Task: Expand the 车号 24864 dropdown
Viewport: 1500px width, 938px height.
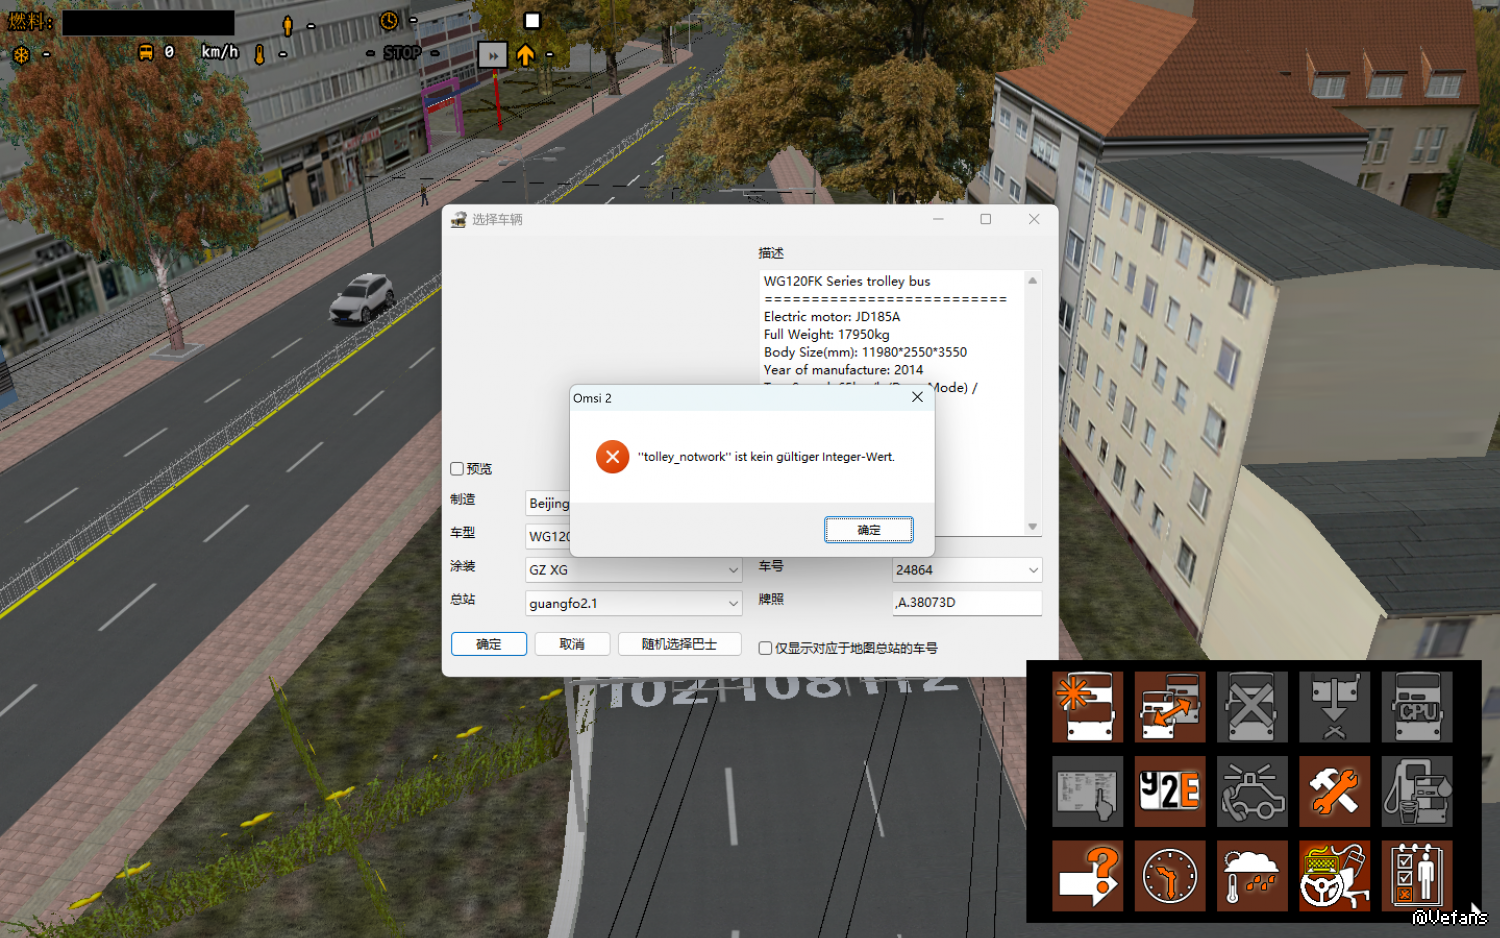Action: (967, 570)
